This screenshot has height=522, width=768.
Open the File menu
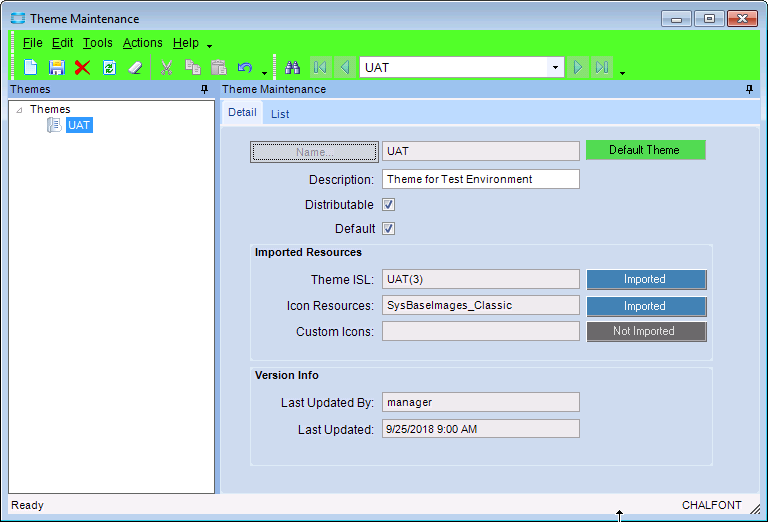pos(32,43)
